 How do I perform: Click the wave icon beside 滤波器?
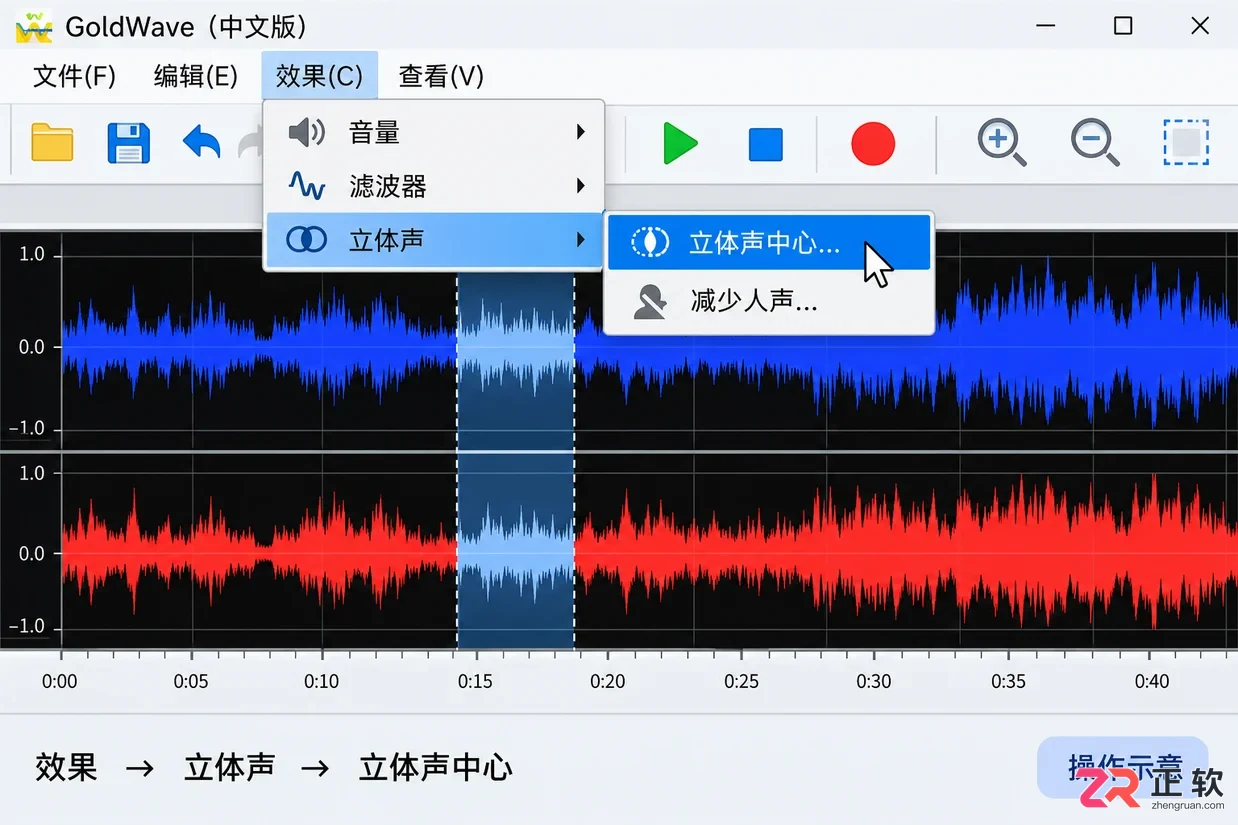pos(306,185)
